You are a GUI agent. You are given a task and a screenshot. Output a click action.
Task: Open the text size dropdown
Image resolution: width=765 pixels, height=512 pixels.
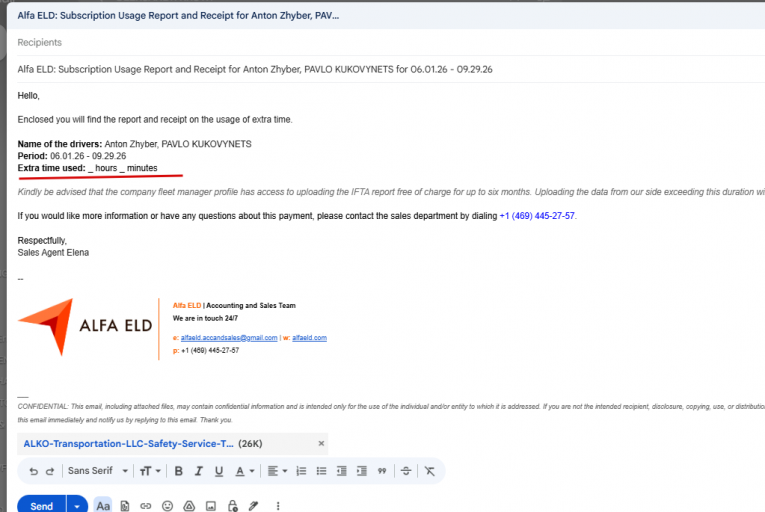click(x=150, y=471)
